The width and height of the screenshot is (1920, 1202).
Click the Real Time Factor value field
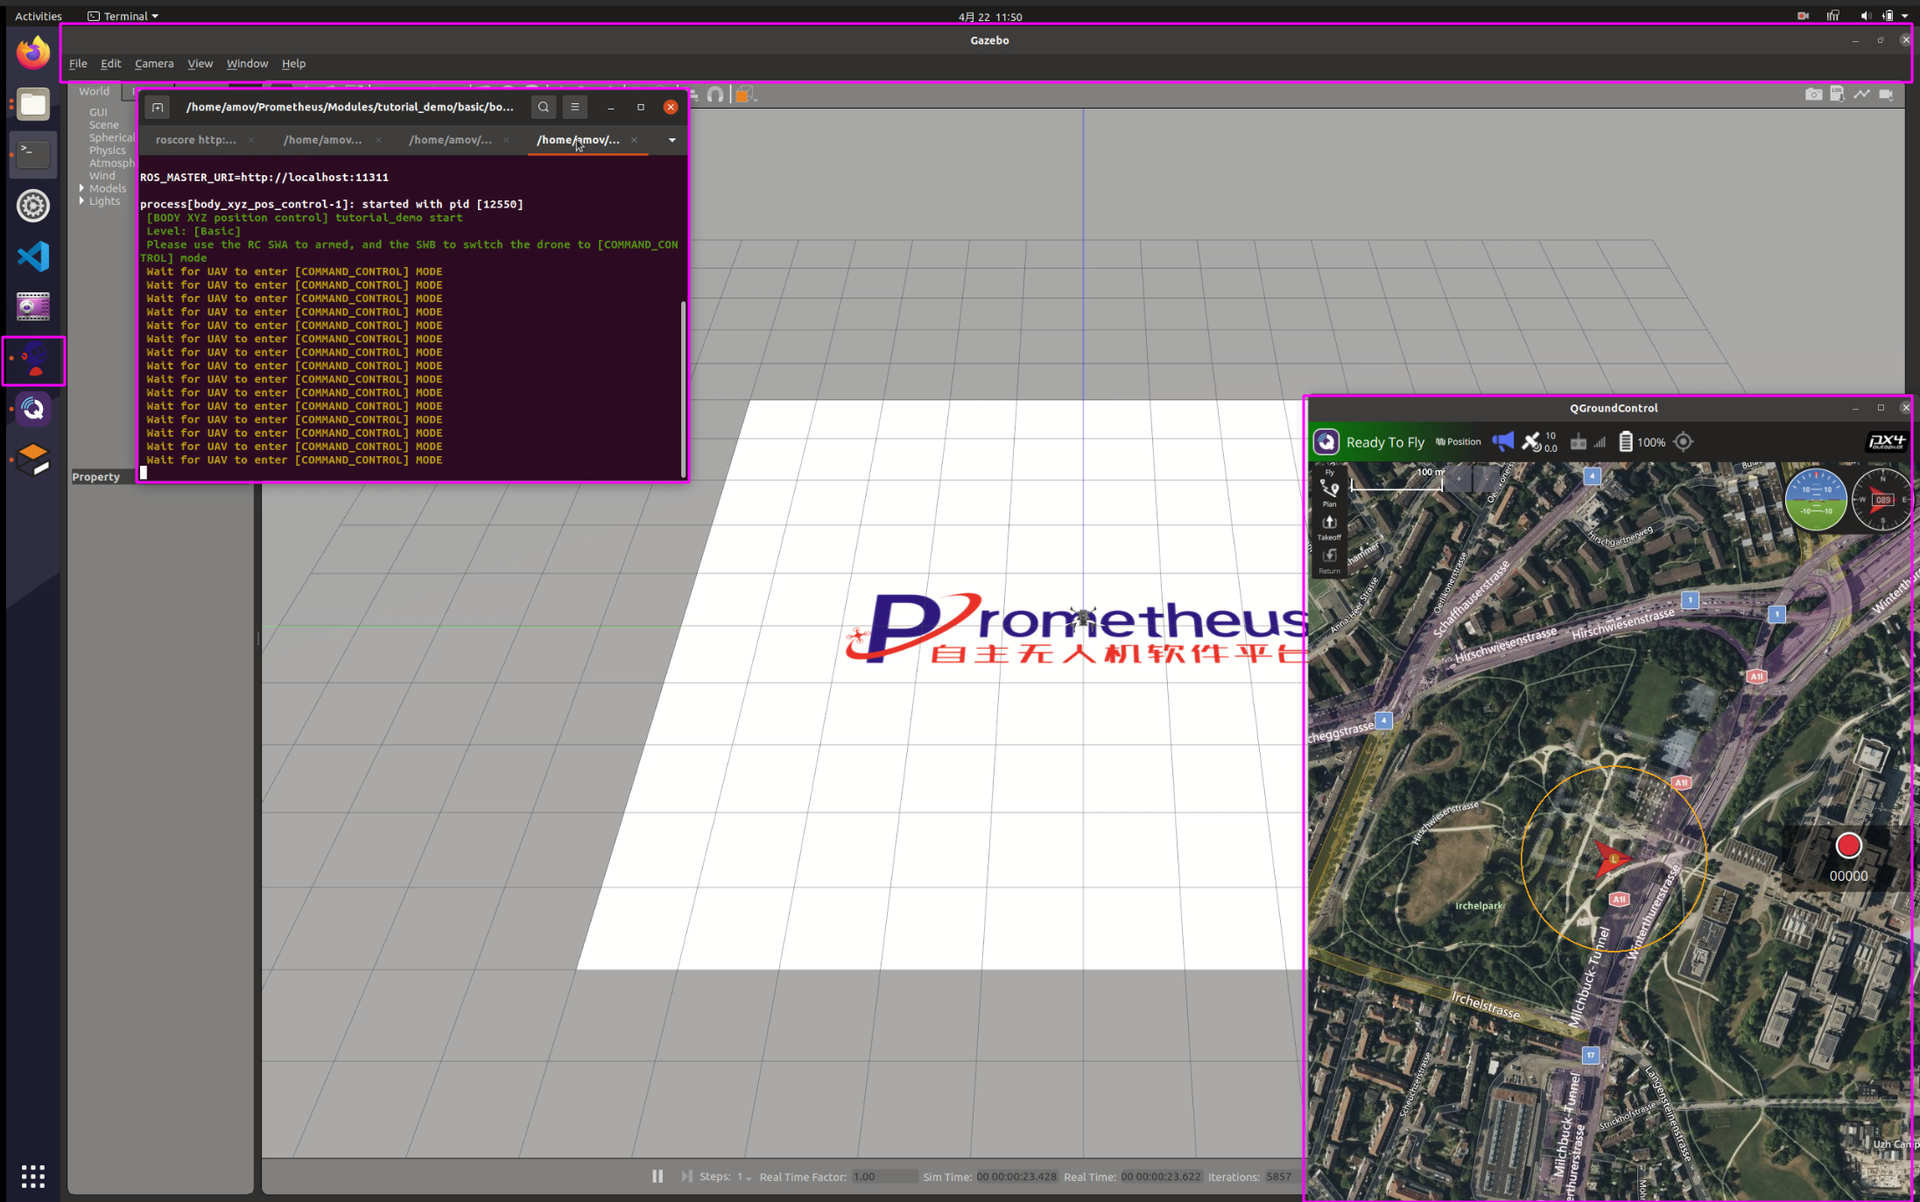884,1177
